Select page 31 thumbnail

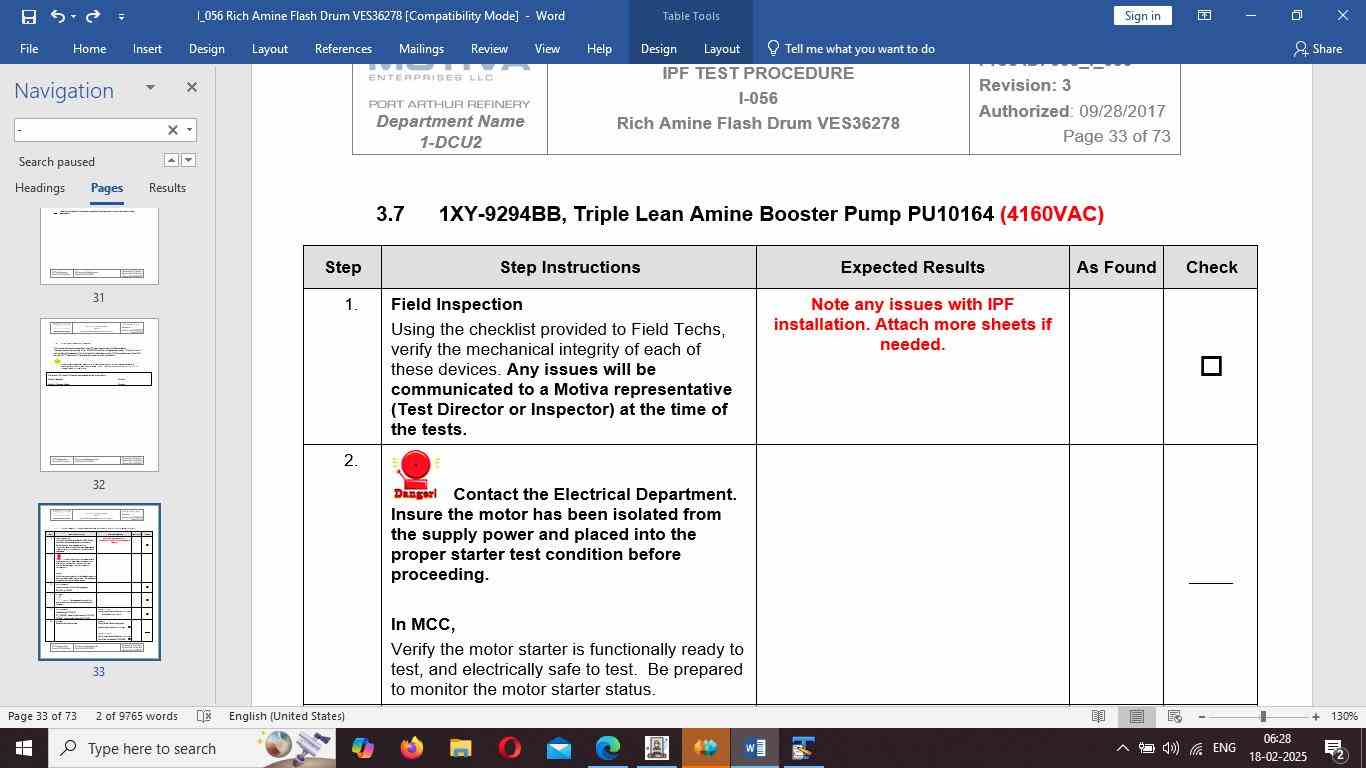(x=99, y=246)
